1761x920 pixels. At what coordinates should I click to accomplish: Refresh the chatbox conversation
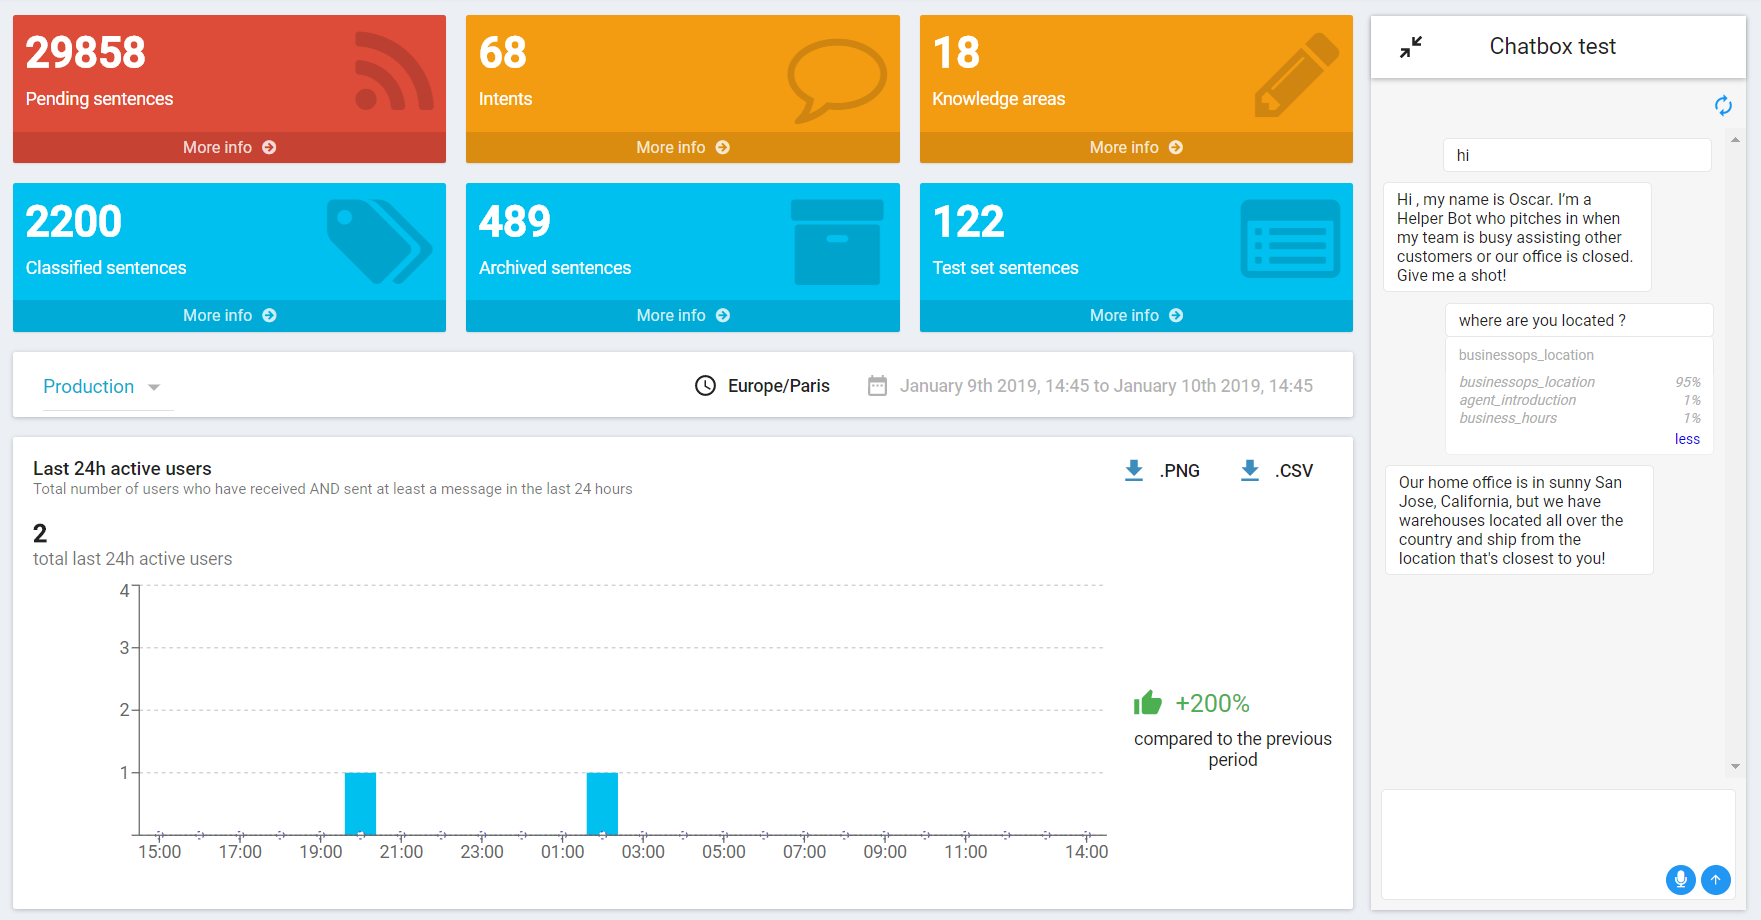[1723, 105]
